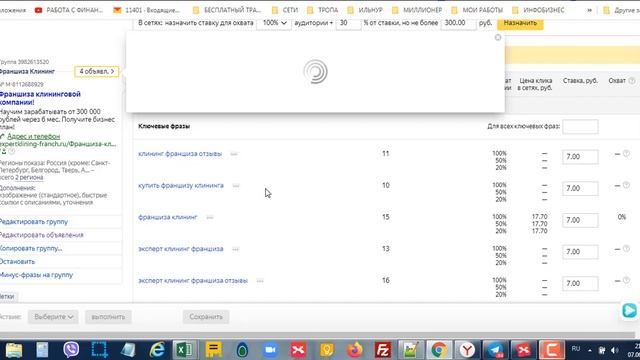The image size is (640, 360).
Task: Click the help icon in 'эксперт клининг франшиза' row
Action: [627, 249]
